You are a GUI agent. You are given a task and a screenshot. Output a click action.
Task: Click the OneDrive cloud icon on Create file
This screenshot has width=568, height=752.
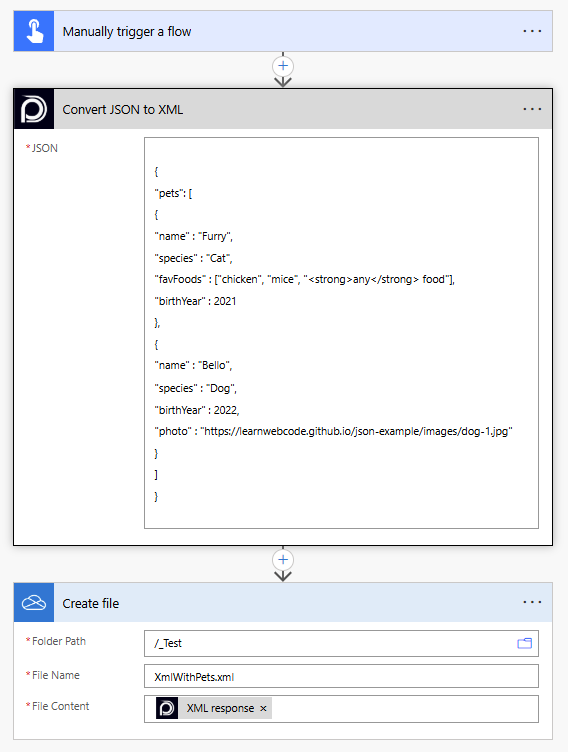[34, 603]
